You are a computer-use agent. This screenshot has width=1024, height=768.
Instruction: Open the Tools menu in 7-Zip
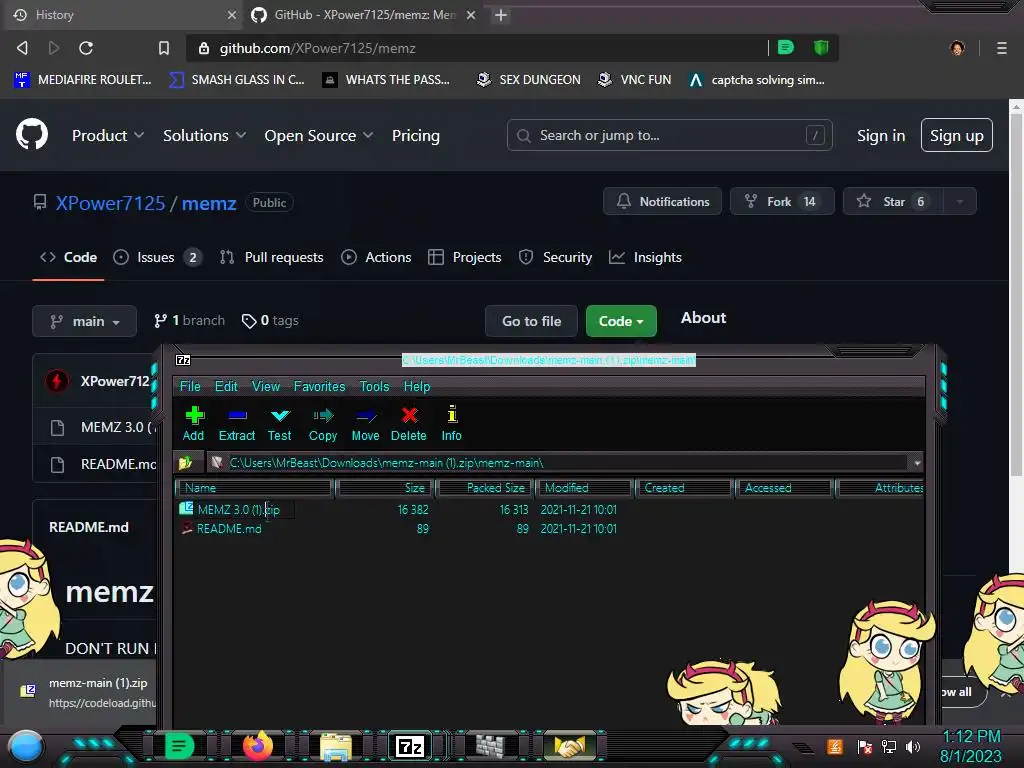click(374, 387)
